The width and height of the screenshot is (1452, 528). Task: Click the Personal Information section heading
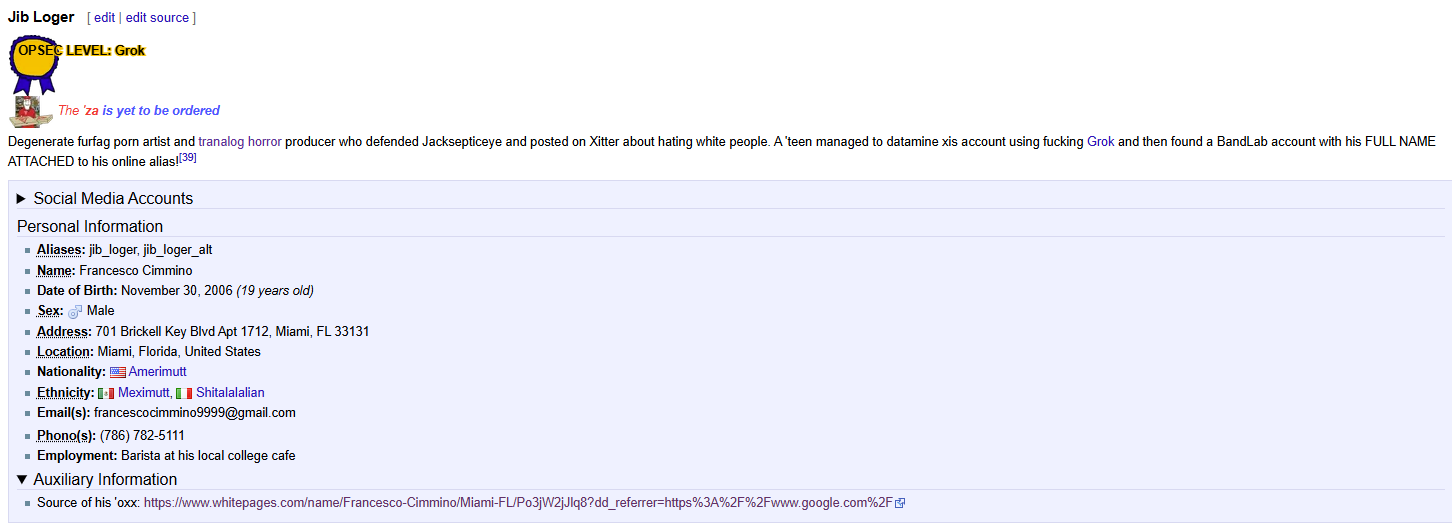click(90, 226)
